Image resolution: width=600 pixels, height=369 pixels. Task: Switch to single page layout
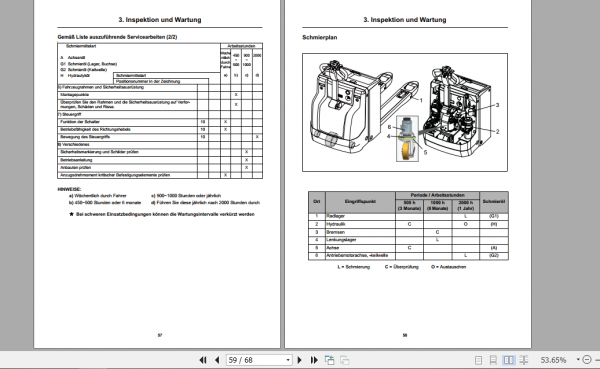click(478, 360)
